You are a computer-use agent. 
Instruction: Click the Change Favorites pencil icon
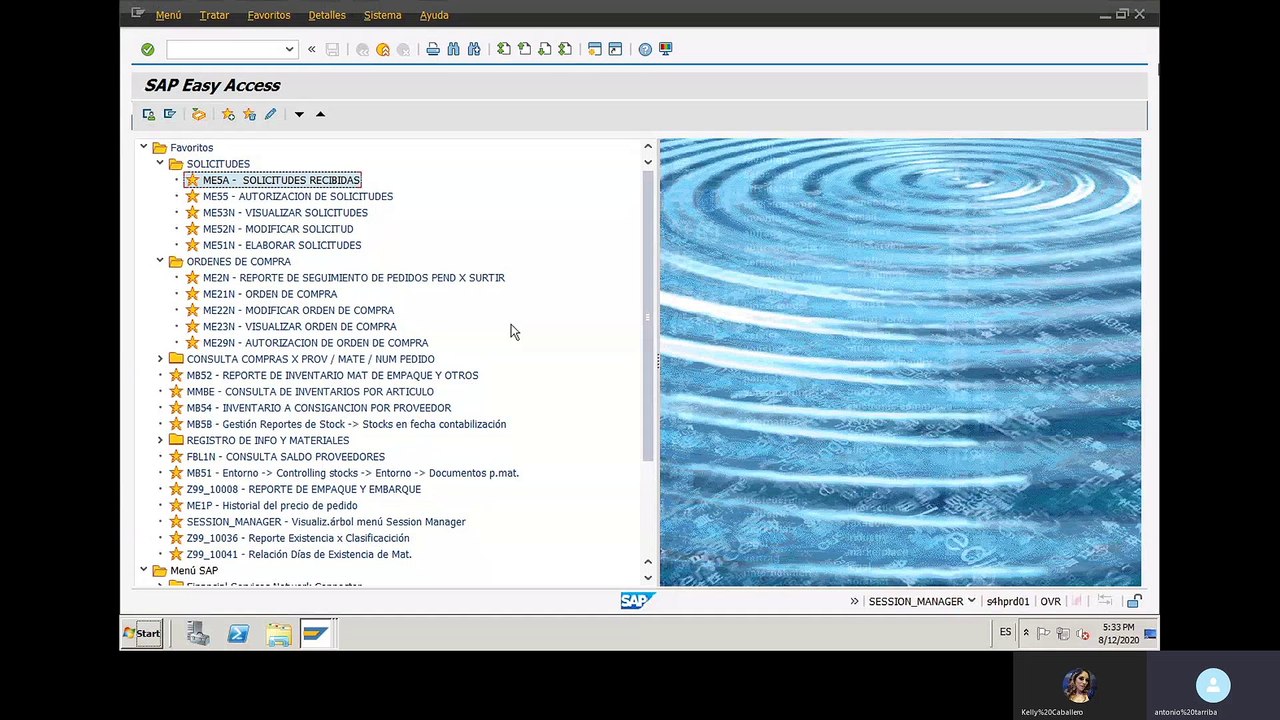click(270, 114)
